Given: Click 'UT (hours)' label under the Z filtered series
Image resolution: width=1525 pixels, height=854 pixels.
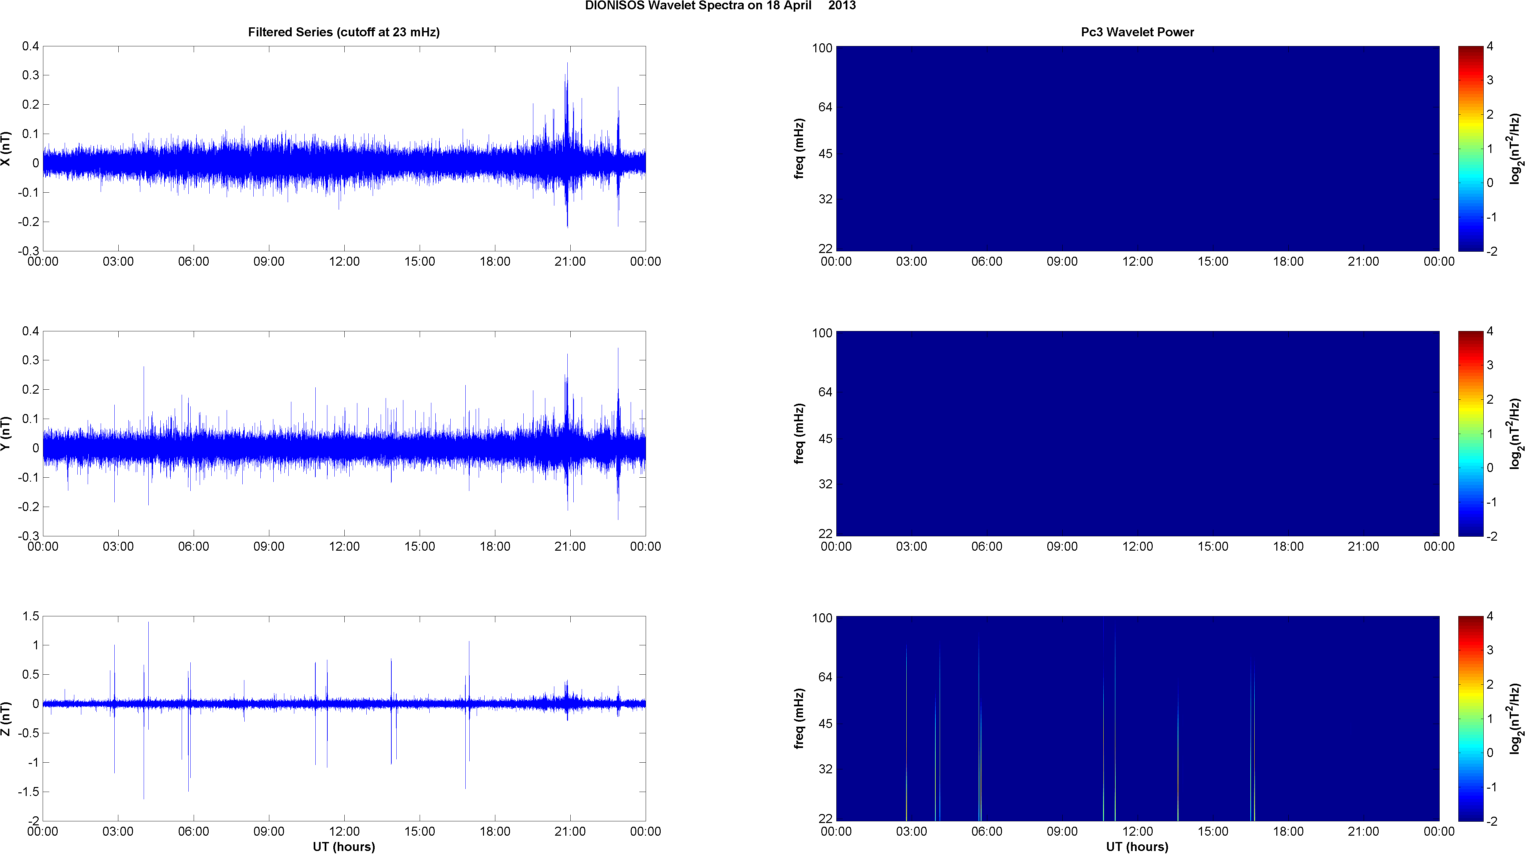Looking at the screenshot, I should (x=344, y=847).
